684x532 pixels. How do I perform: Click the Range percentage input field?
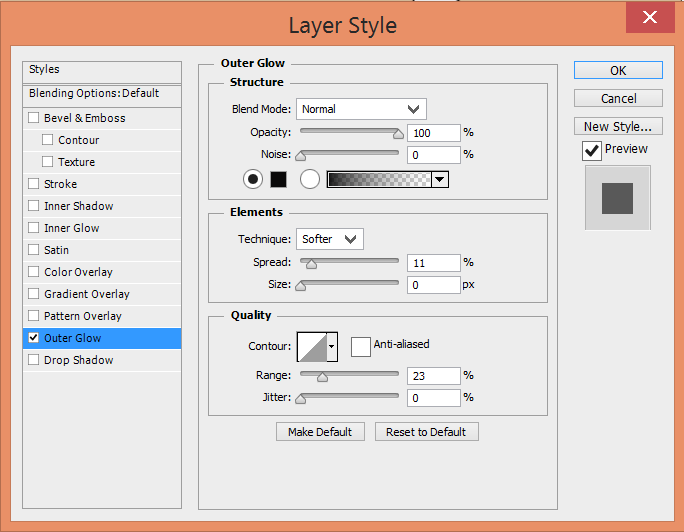(433, 376)
